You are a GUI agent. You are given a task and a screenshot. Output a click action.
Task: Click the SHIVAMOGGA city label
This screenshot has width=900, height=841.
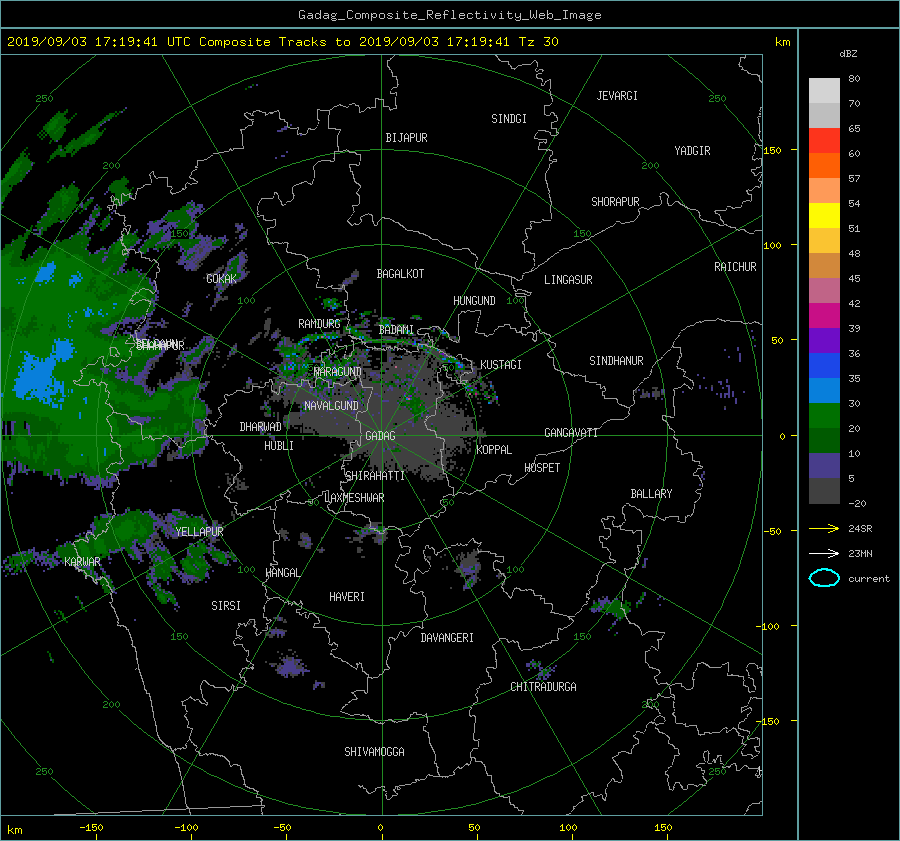pyautogui.click(x=374, y=752)
